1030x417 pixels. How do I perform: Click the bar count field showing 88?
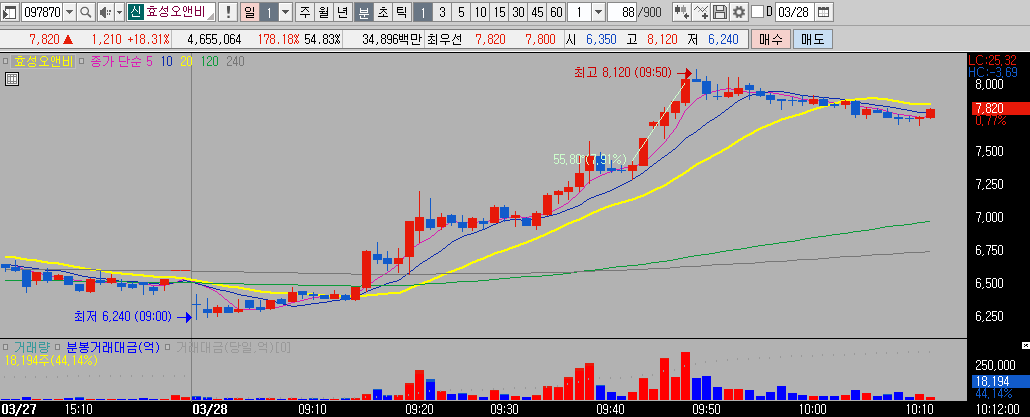(623, 12)
